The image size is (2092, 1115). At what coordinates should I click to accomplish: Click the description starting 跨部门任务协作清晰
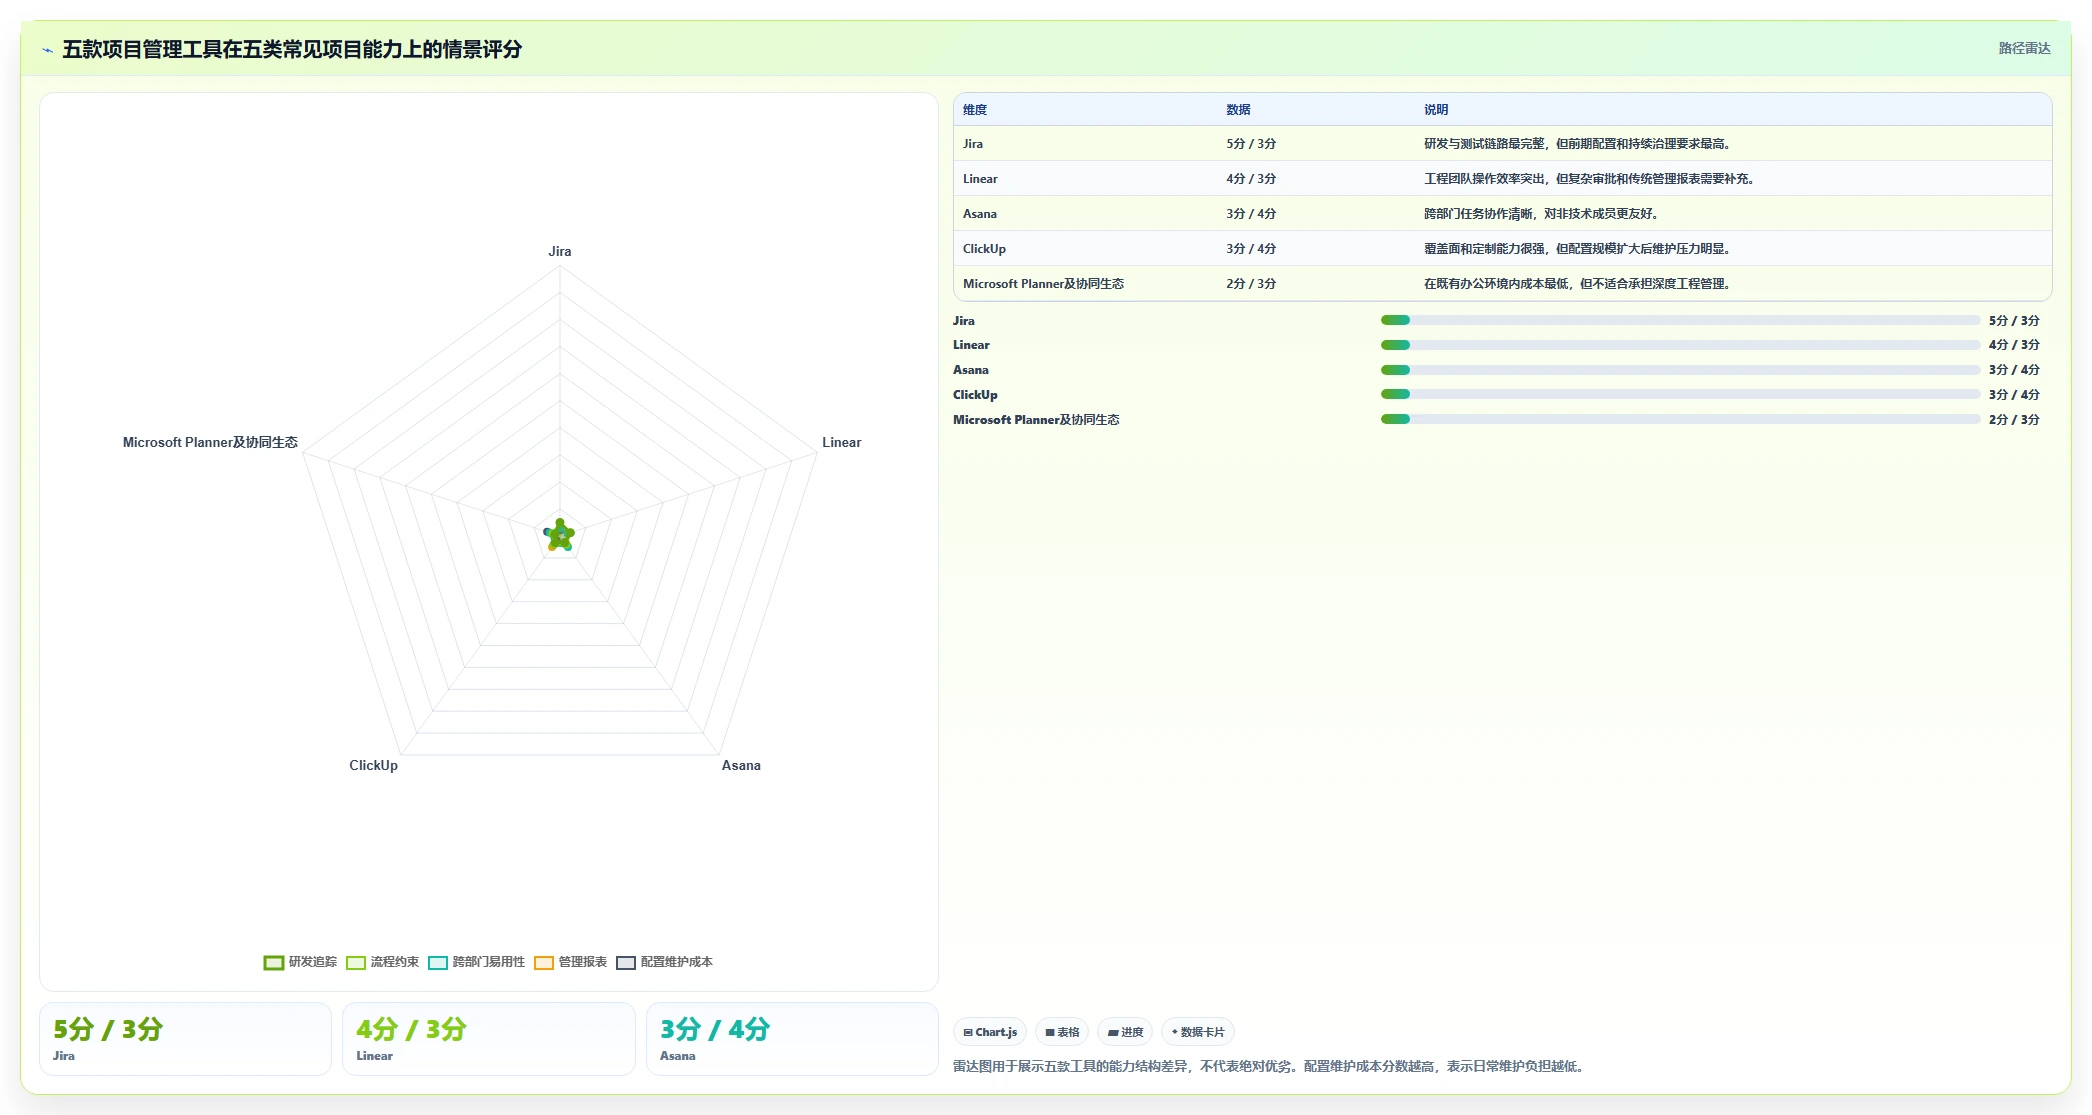[1541, 214]
